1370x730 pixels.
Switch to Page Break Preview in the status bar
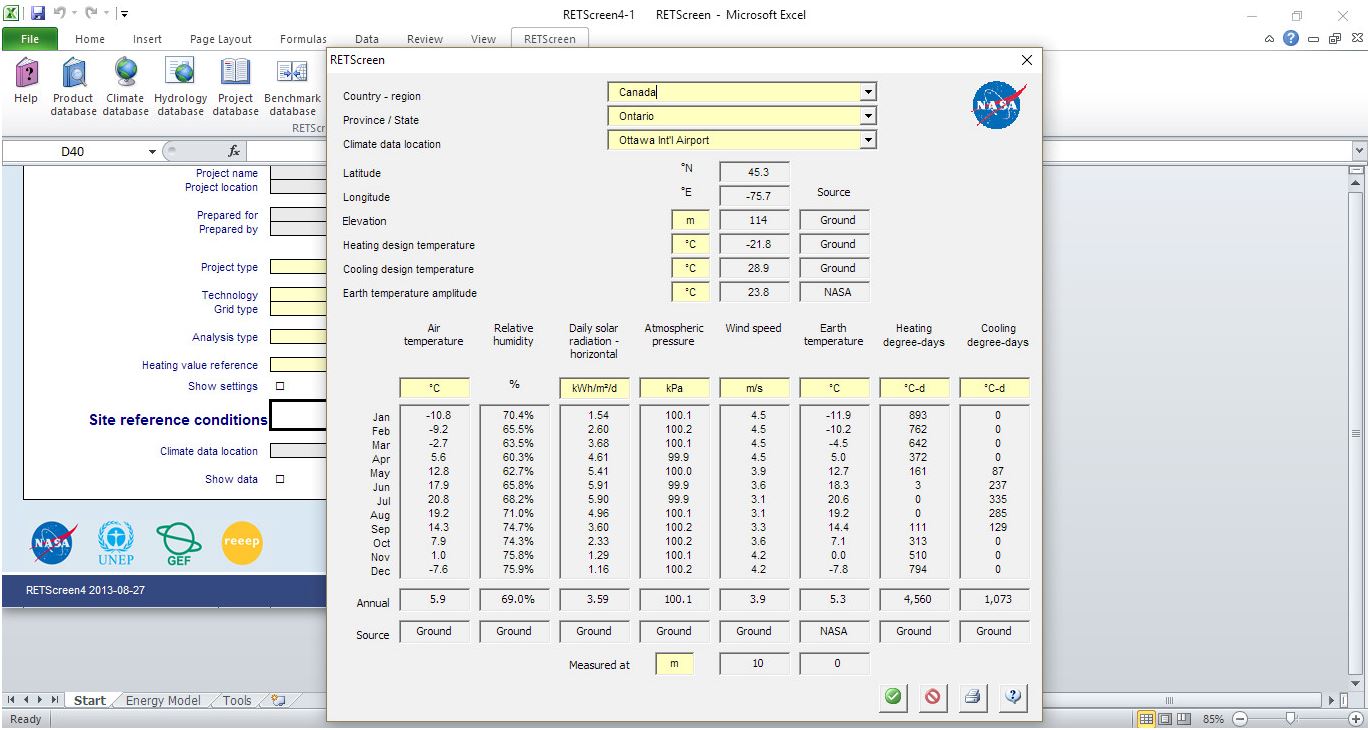tap(1183, 719)
